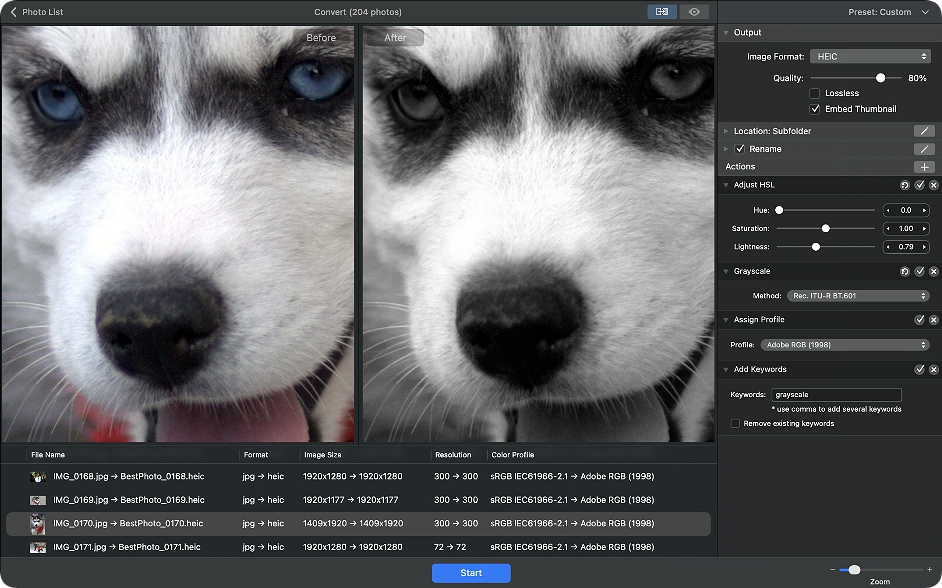Toggle the Adjust HSL action checkmark
The image size is (942, 588).
coord(919,185)
